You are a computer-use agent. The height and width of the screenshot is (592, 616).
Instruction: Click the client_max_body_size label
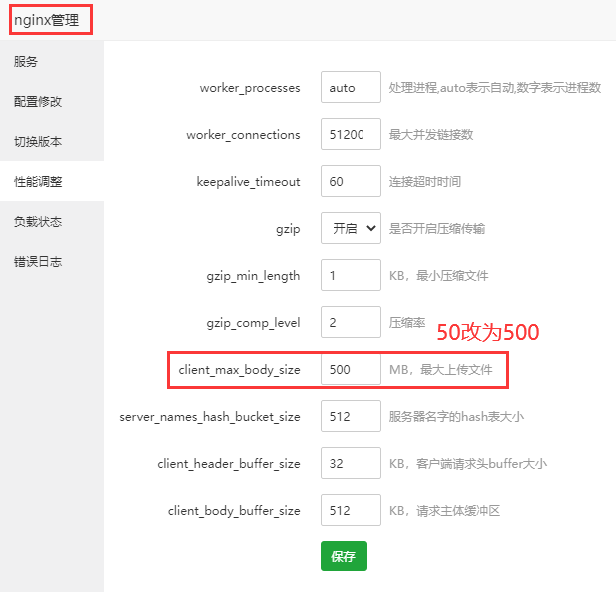(x=239, y=370)
